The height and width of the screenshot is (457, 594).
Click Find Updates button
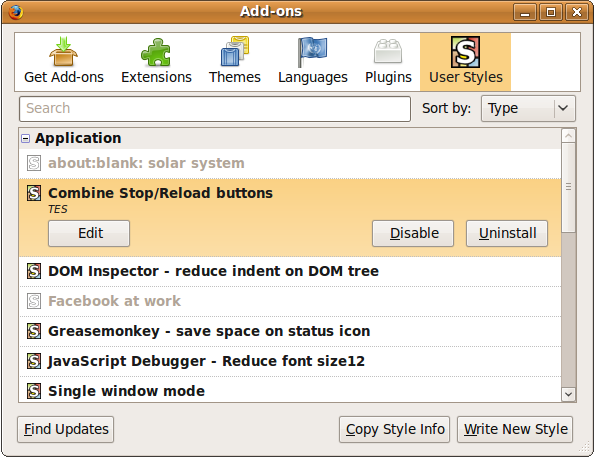(x=66, y=429)
